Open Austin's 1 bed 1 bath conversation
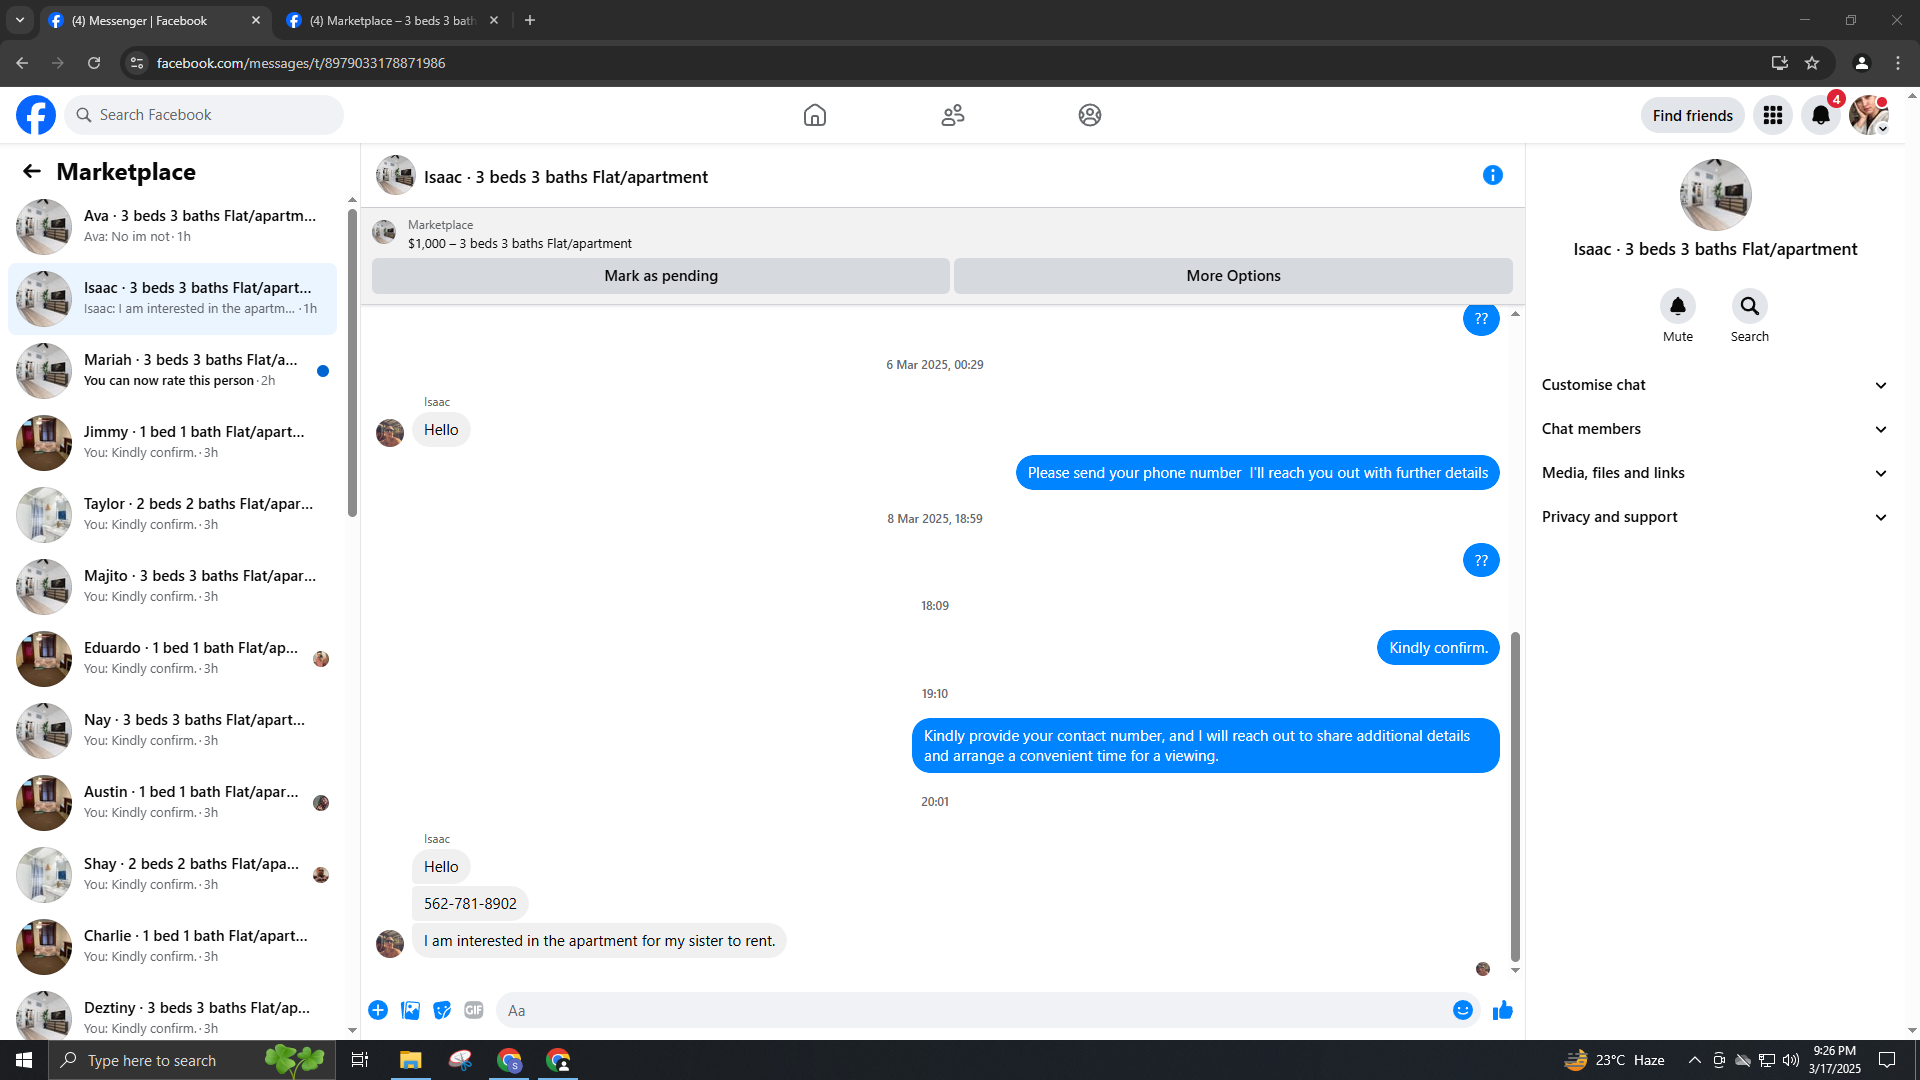This screenshot has width=1920, height=1080. coord(172,802)
